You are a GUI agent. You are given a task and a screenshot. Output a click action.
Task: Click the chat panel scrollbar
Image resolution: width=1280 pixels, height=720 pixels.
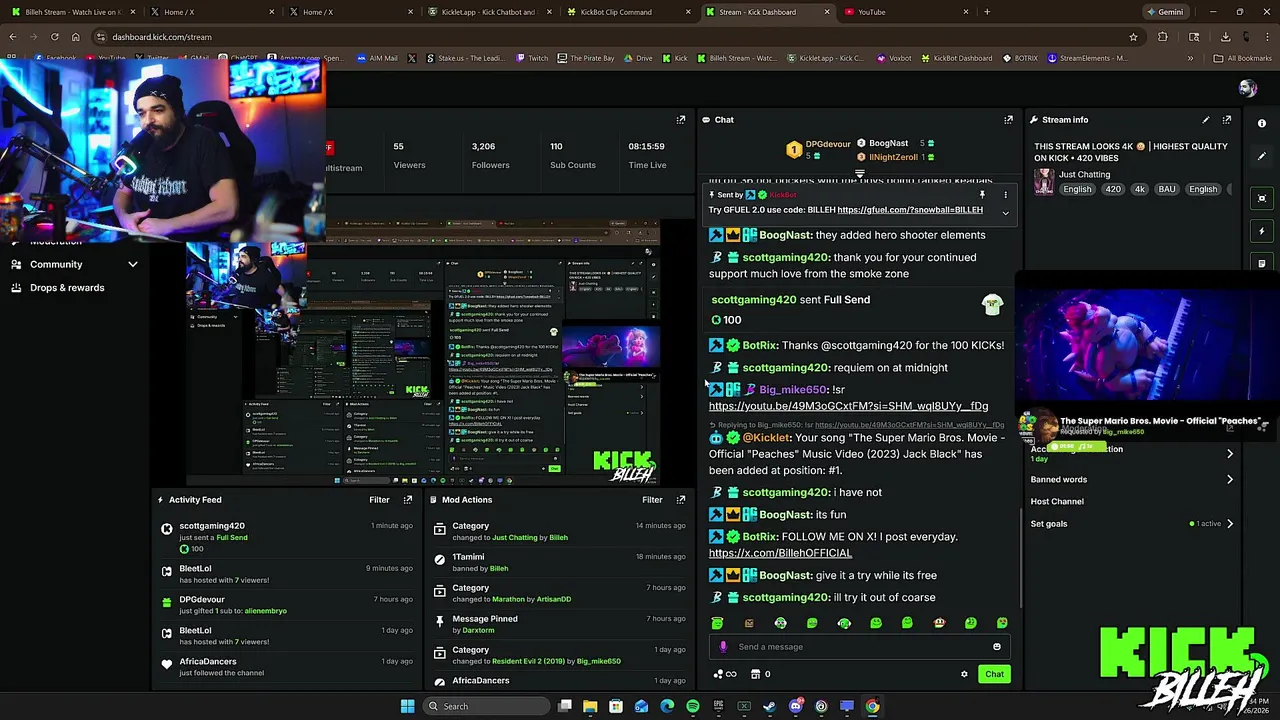[x=1020, y=558]
